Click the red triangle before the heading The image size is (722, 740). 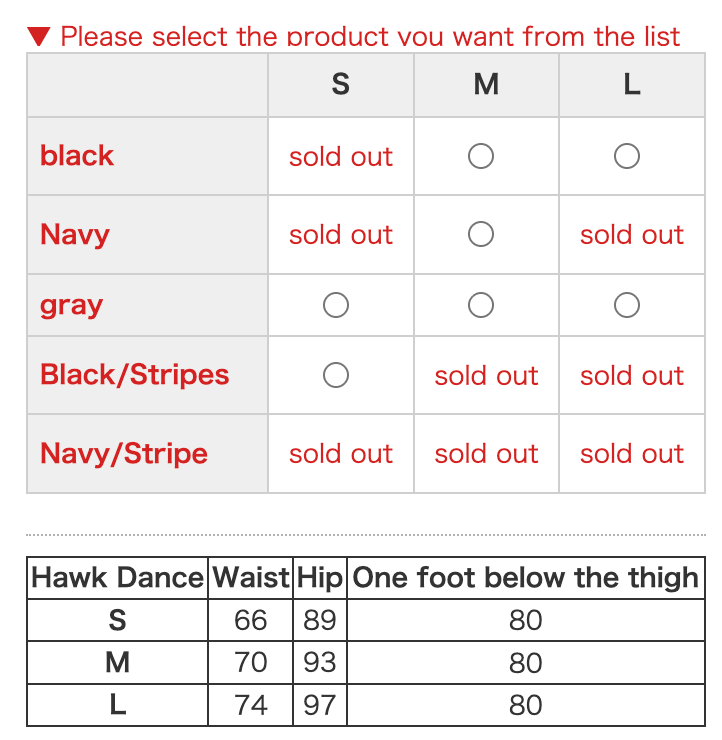39,37
